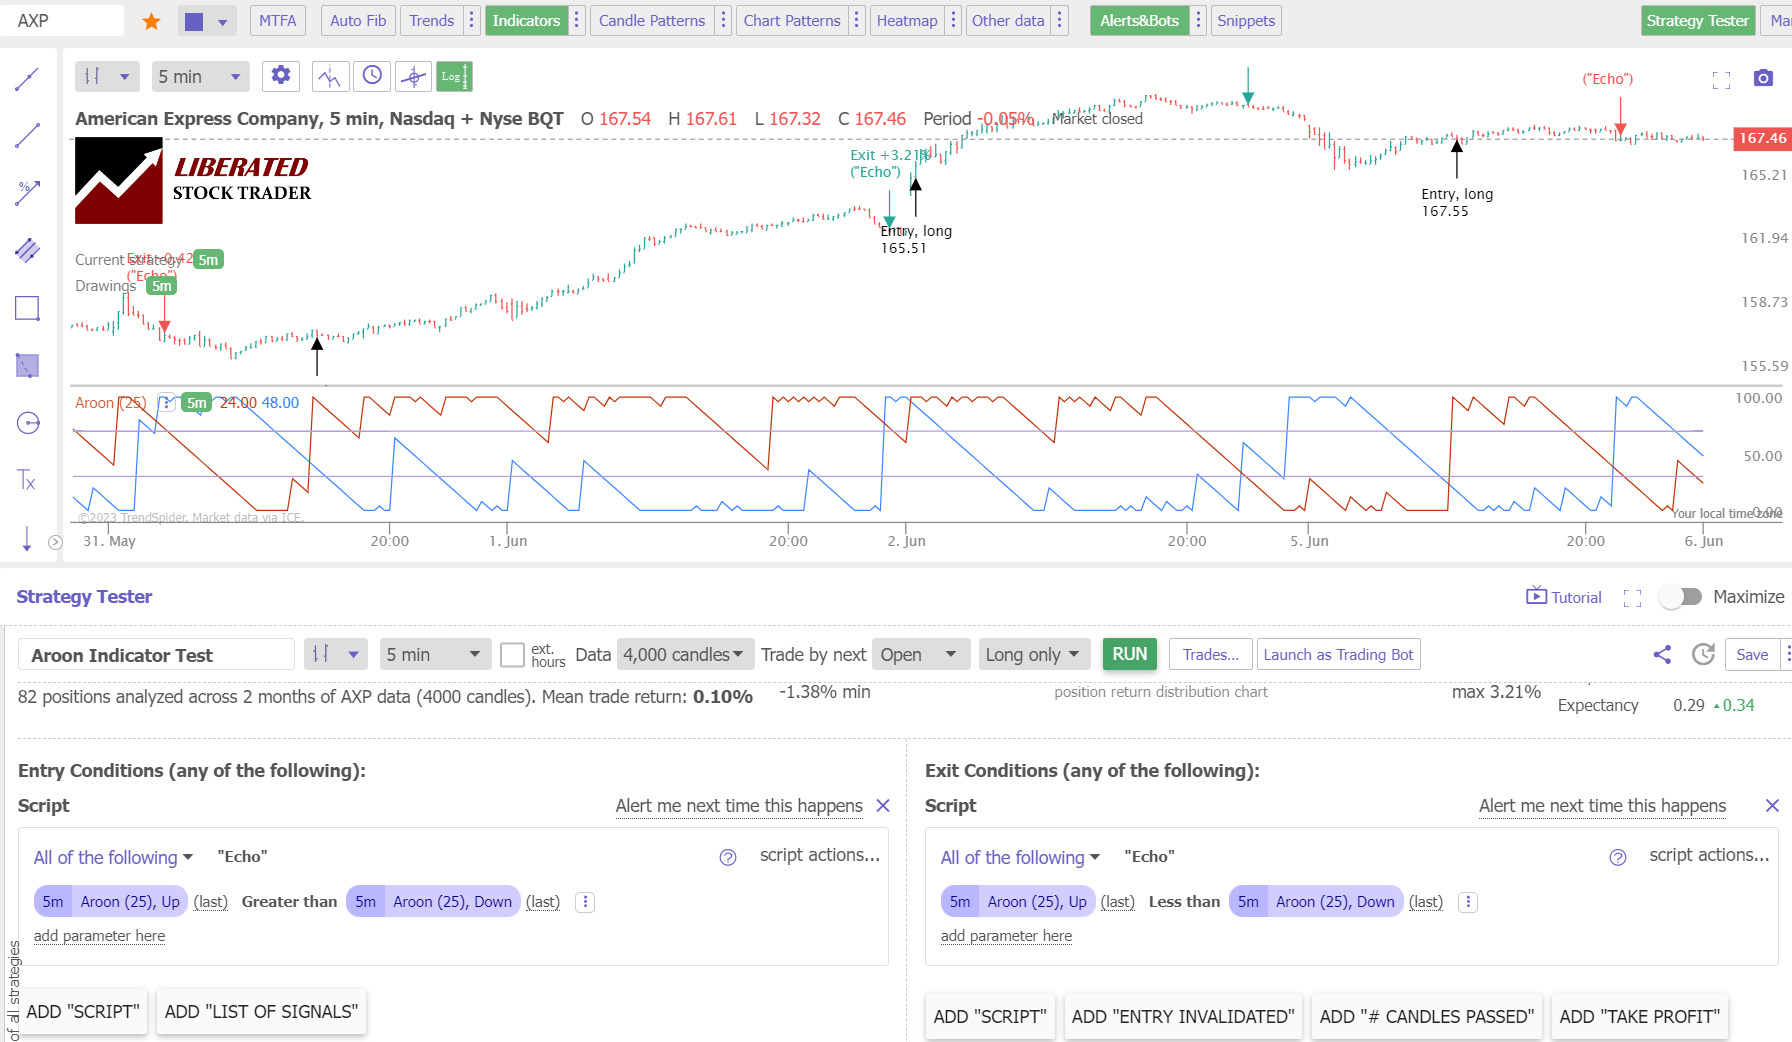This screenshot has height=1042, width=1792.
Task: Select the rectangle drawing tool
Action: 27,308
